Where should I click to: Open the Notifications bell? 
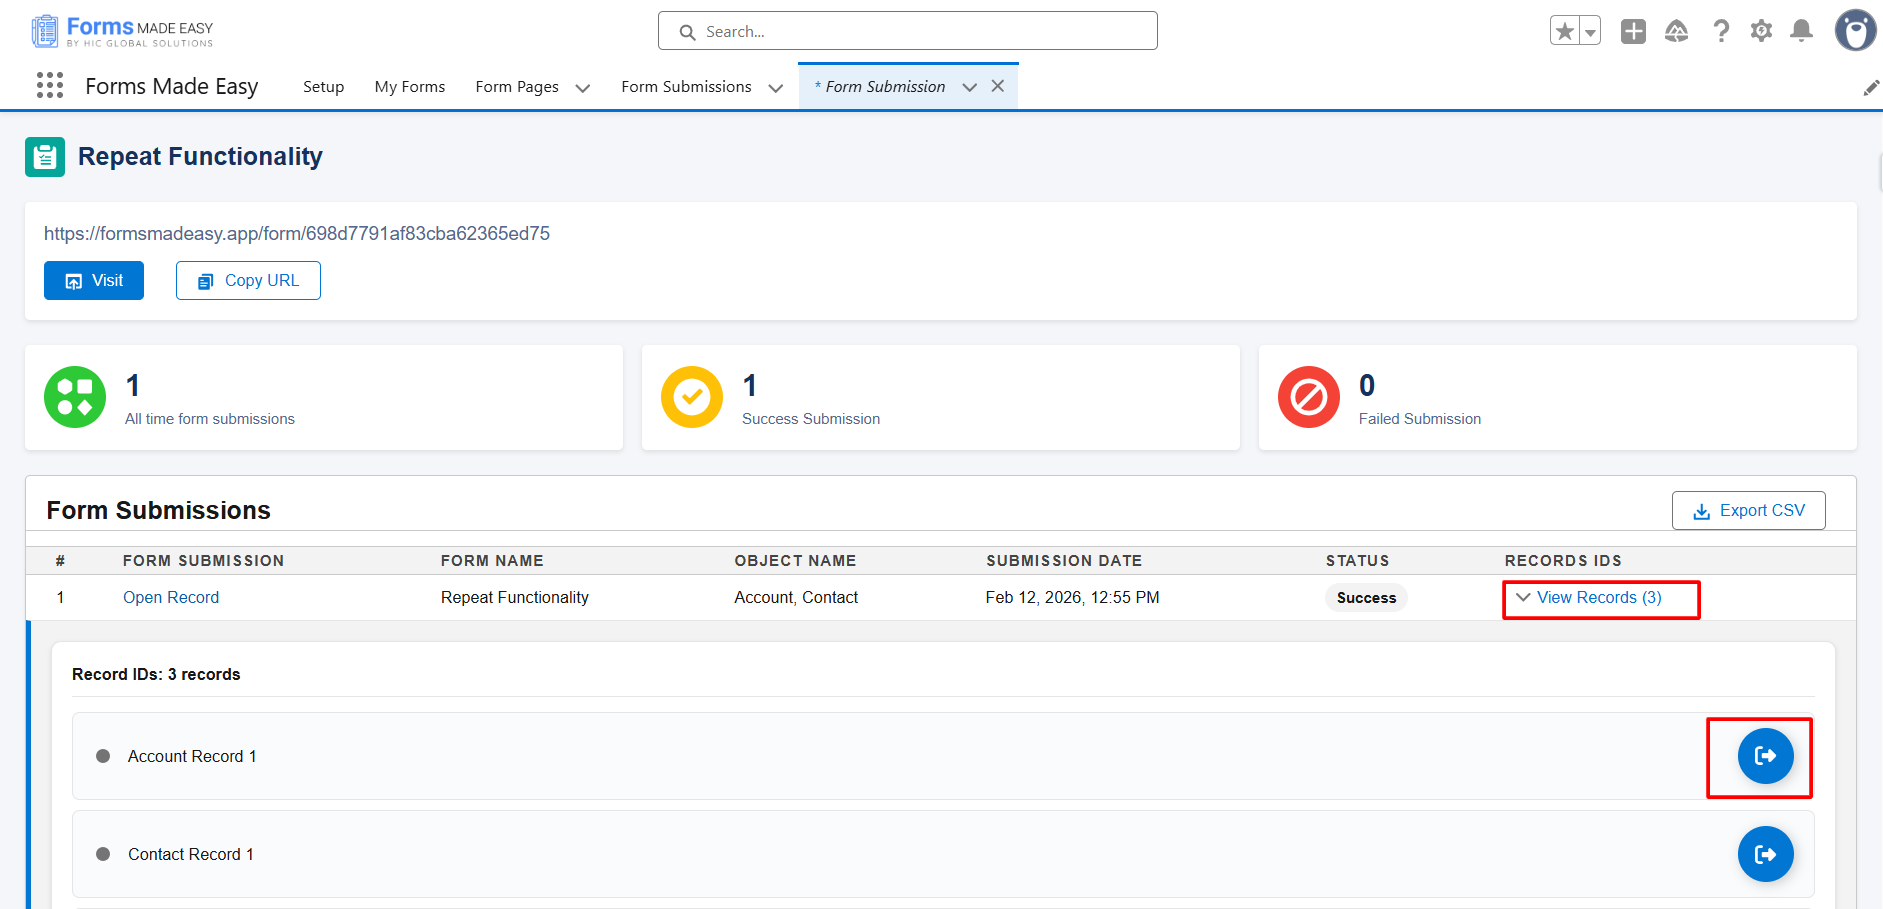click(x=1801, y=32)
